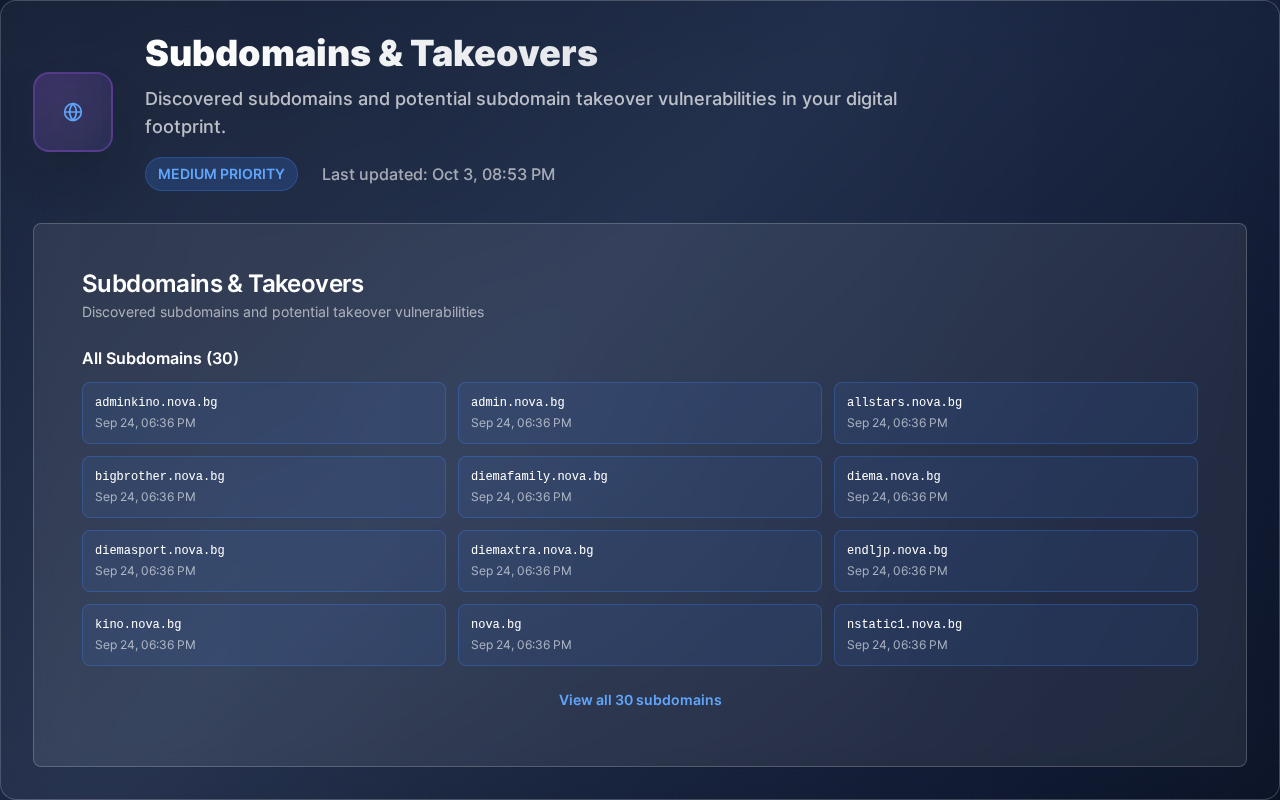Click the globe icon in the header

(x=73, y=112)
